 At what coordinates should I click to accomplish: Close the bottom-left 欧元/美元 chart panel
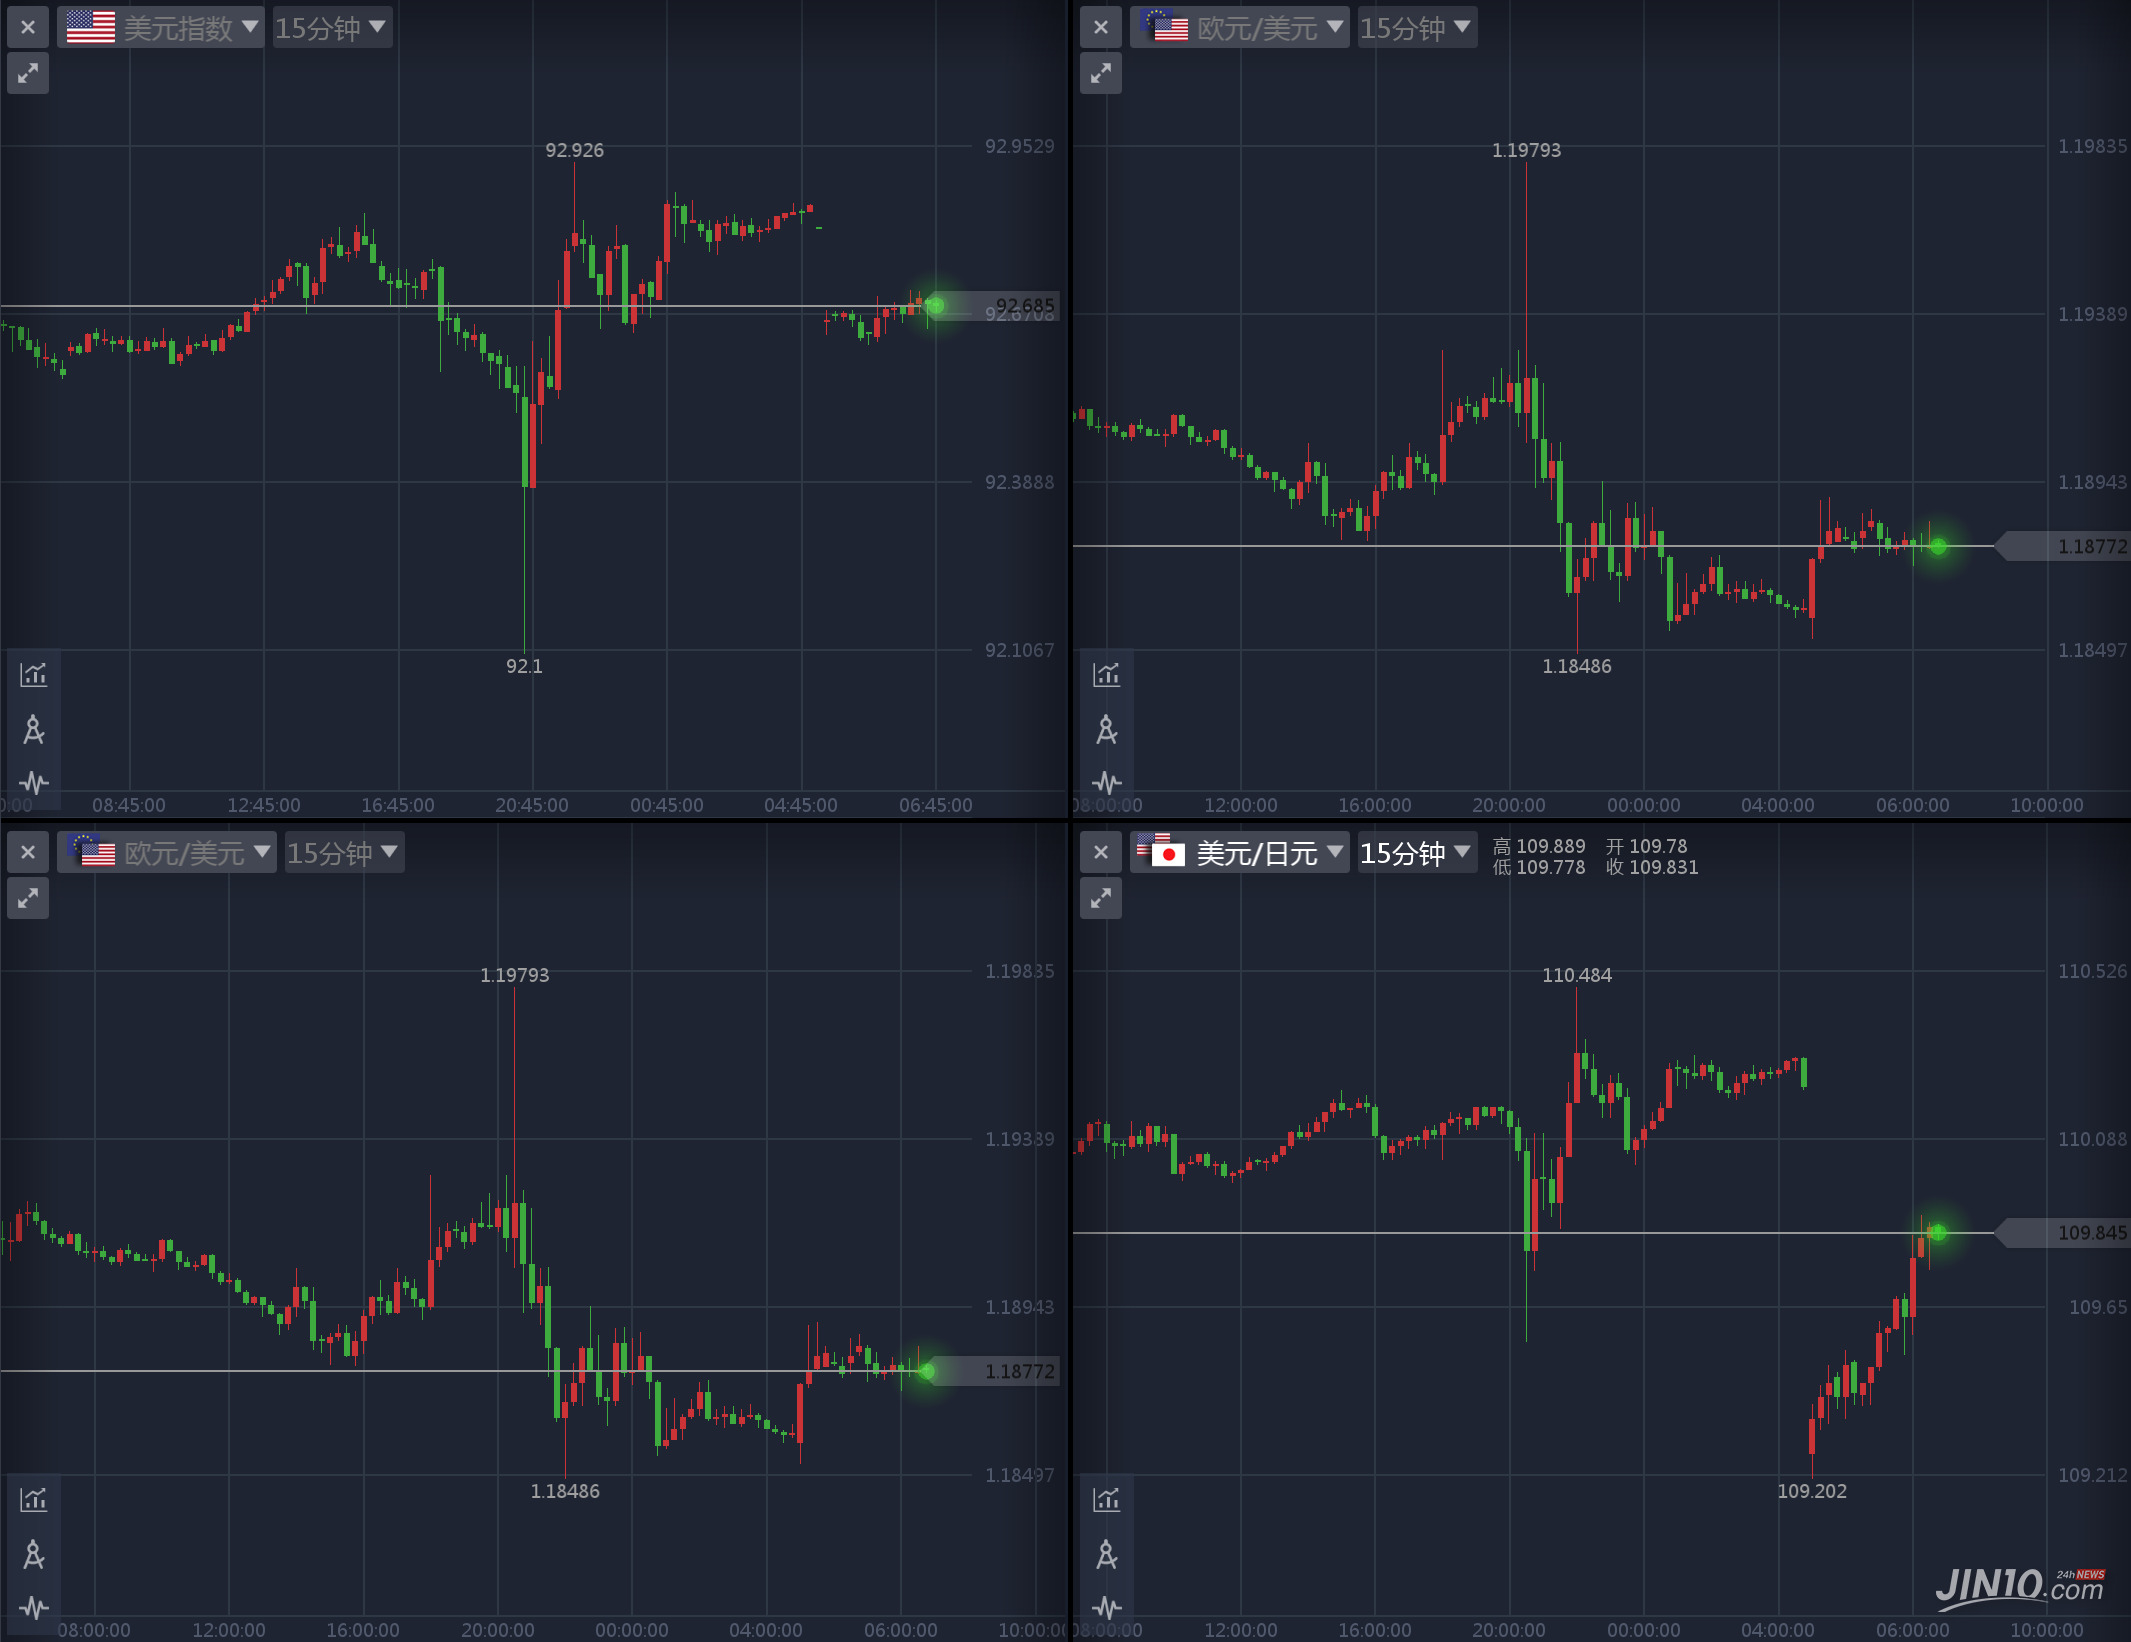point(28,852)
